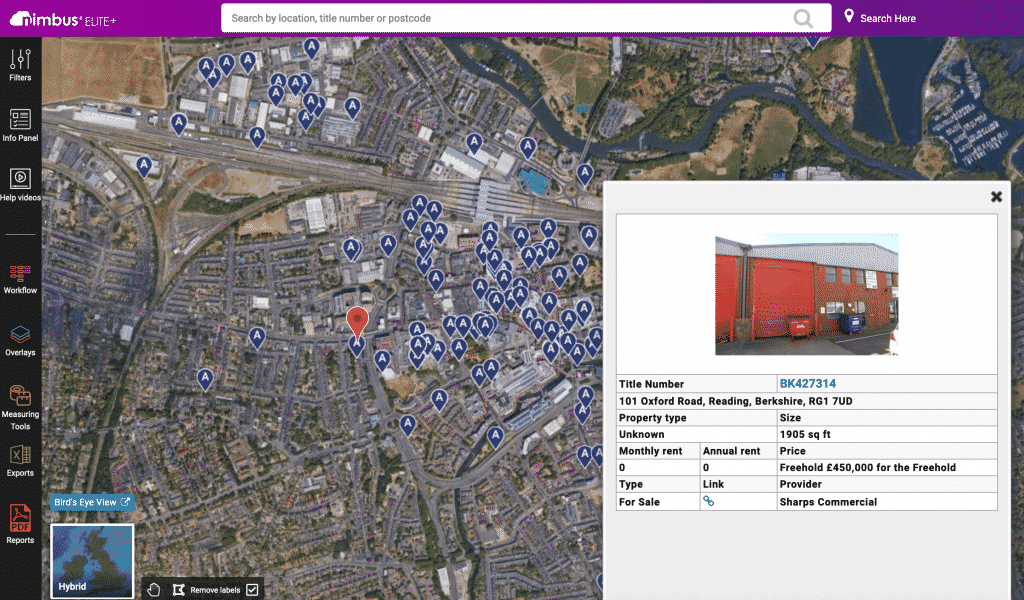Click the search magnifying glass
Image resolution: width=1024 pixels, height=600 pixels.
(803, 18)
